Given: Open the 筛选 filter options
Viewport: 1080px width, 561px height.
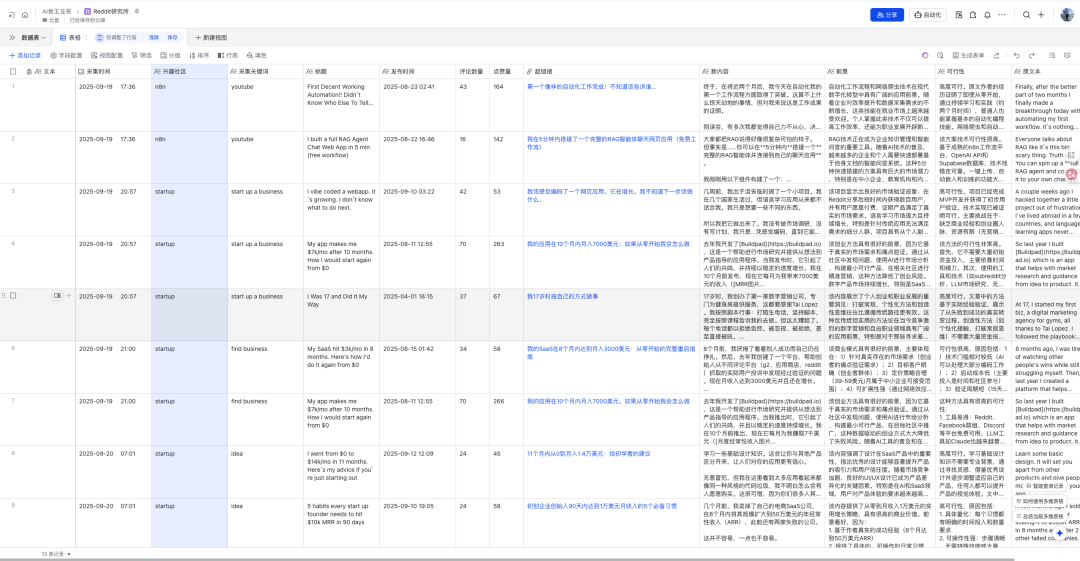Looking at the screenshot, I should pos(141,55).
